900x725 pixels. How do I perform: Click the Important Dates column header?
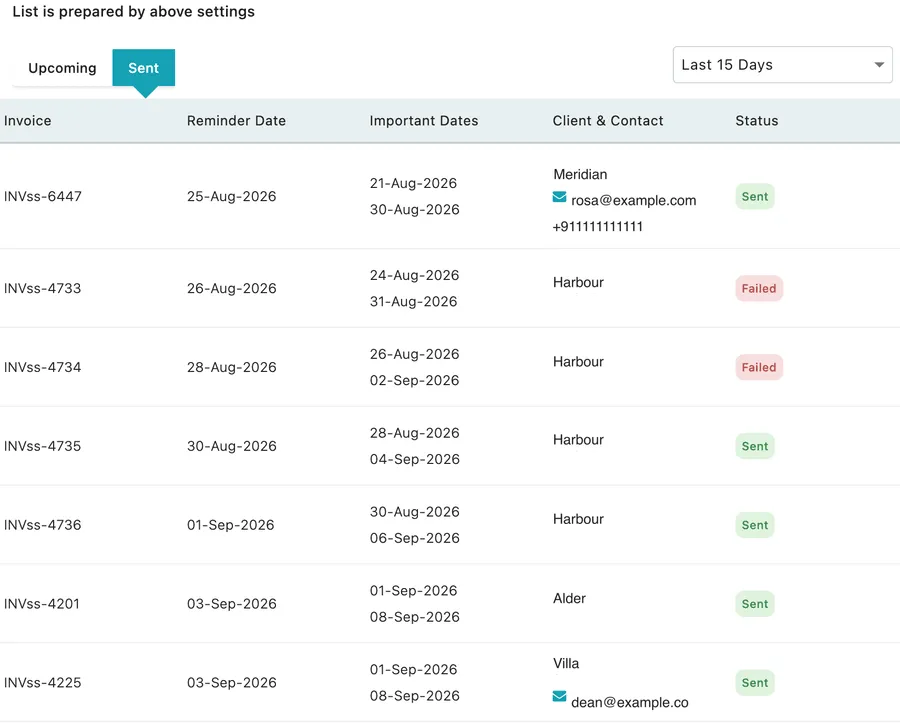[424, 121]
